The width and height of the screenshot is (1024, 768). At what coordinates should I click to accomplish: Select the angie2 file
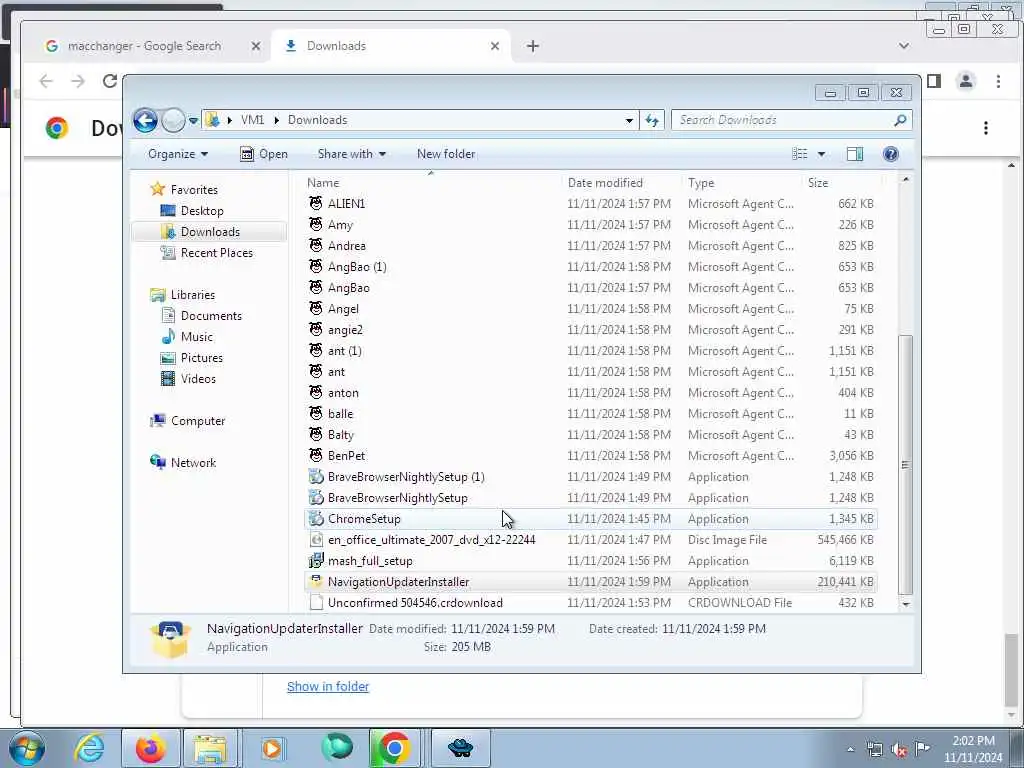345,330
